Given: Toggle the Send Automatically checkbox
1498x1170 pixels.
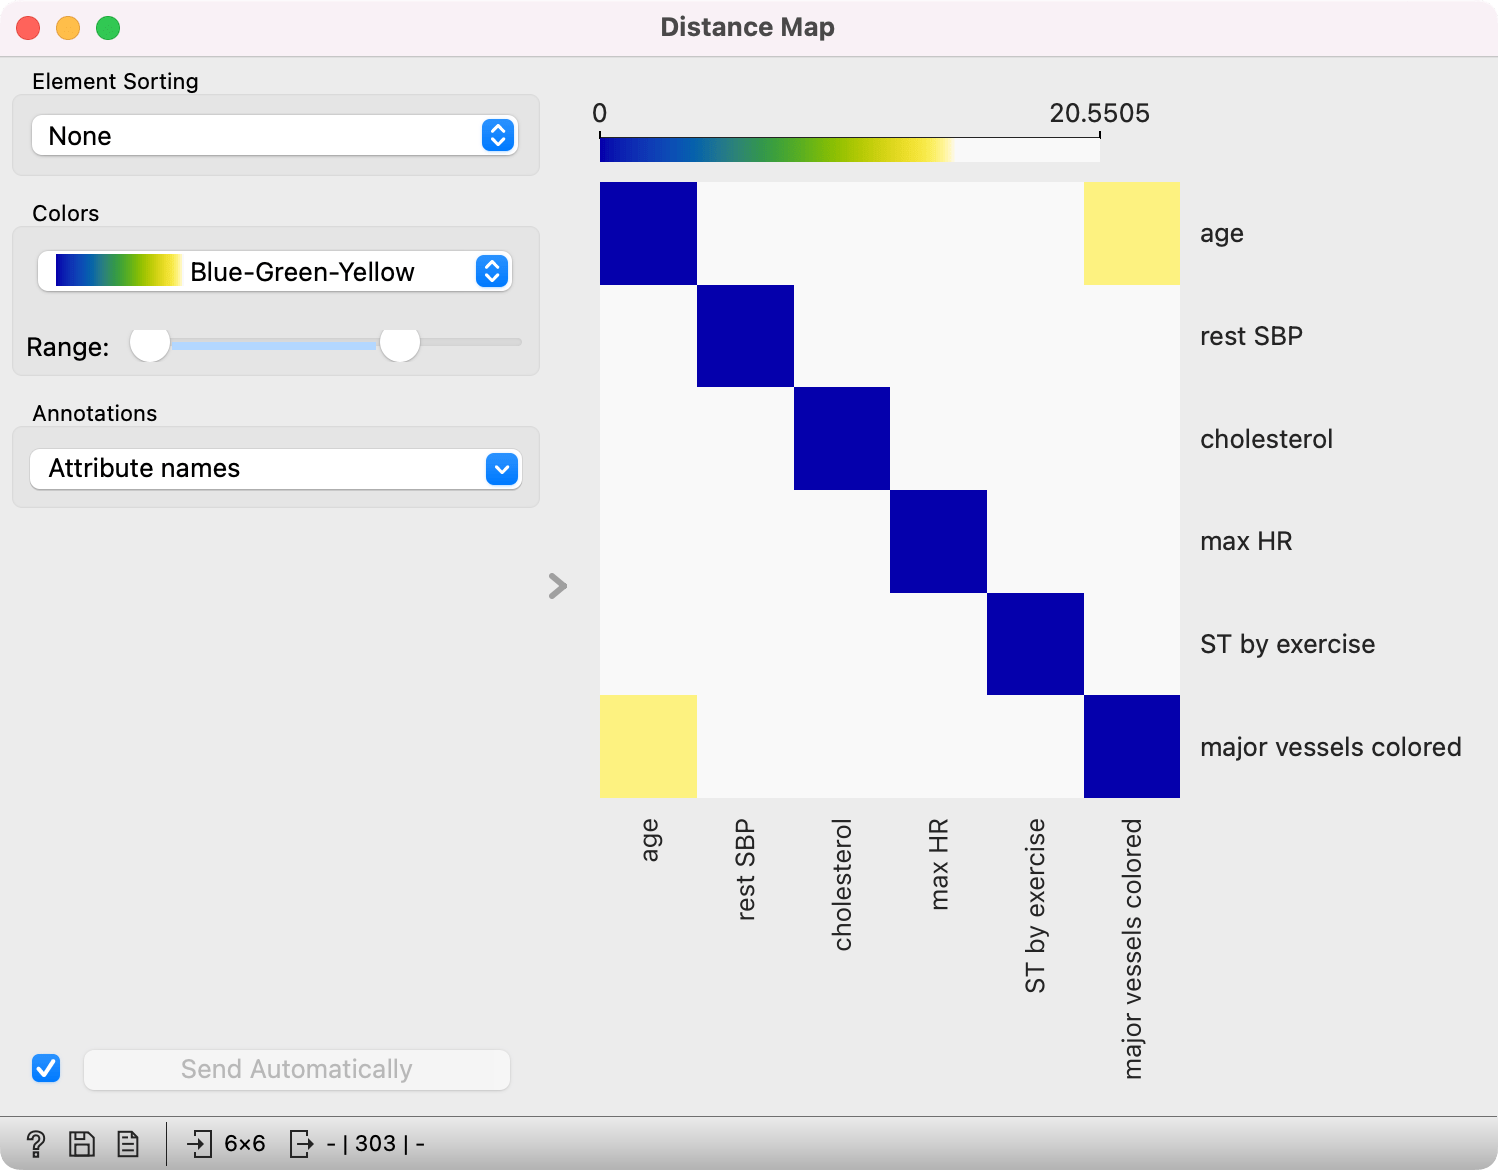Looking at the screenshot, I should click(x=46, y=1069).
